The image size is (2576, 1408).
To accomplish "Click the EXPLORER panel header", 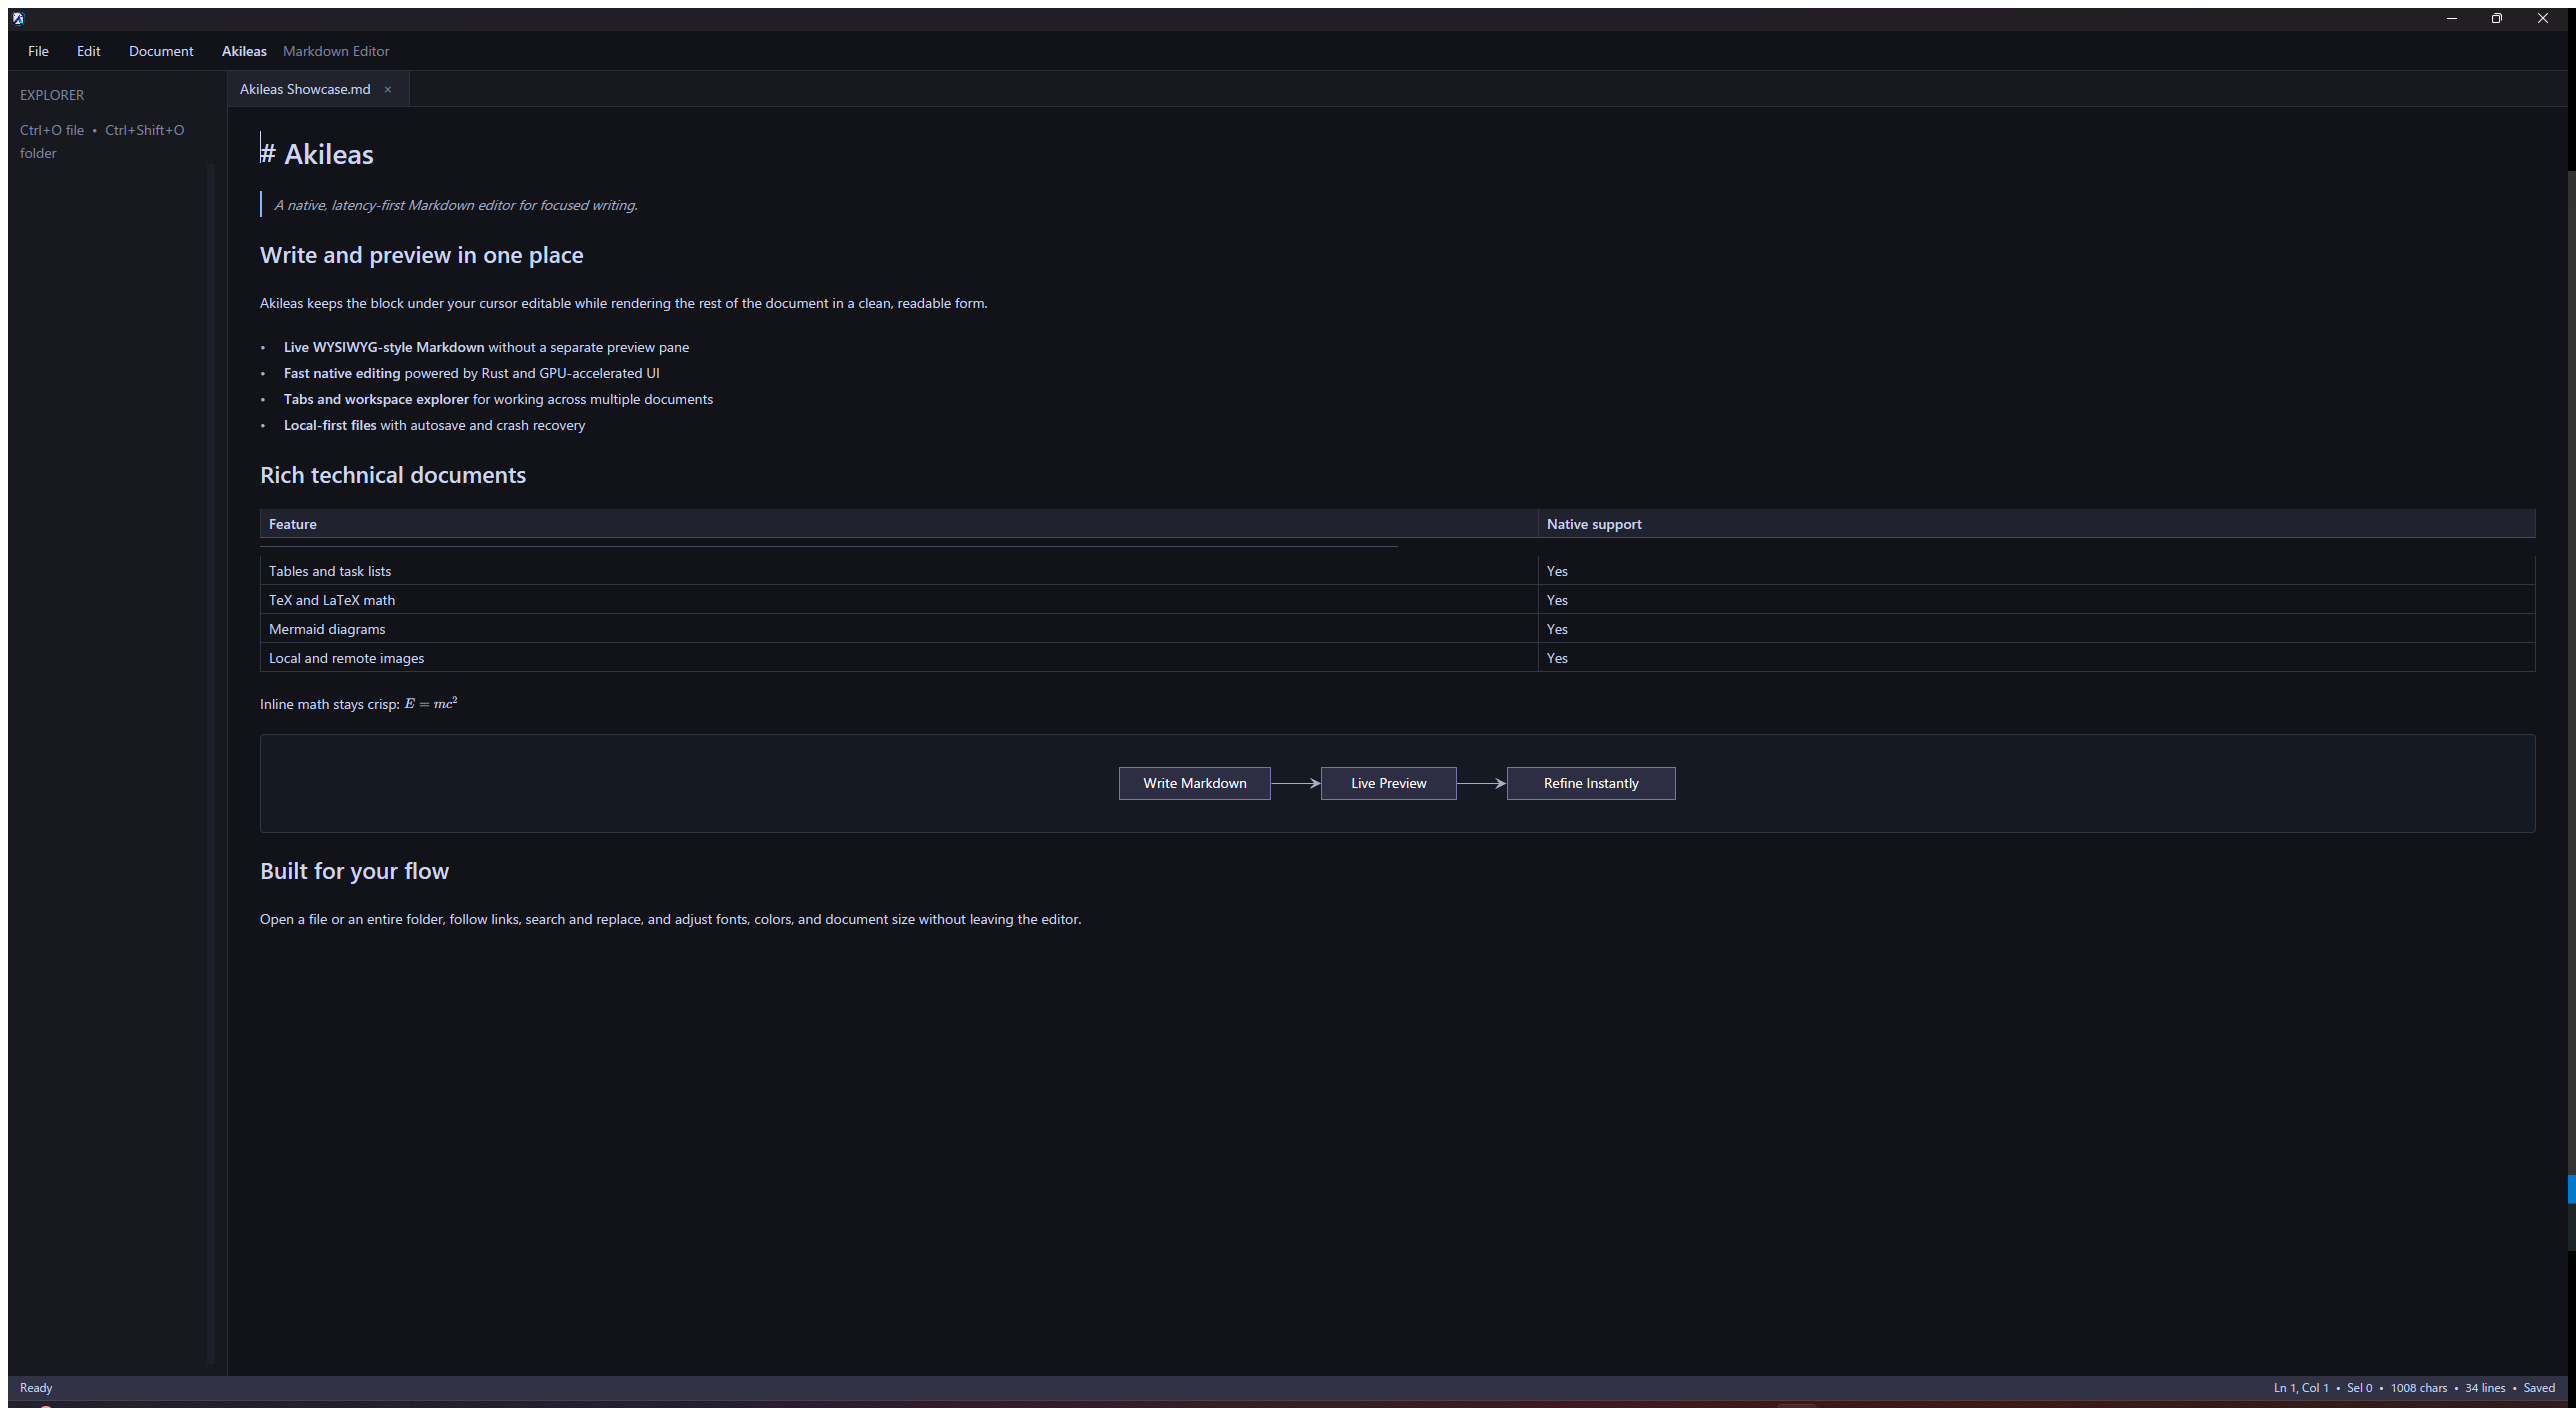I will point(52,95).
